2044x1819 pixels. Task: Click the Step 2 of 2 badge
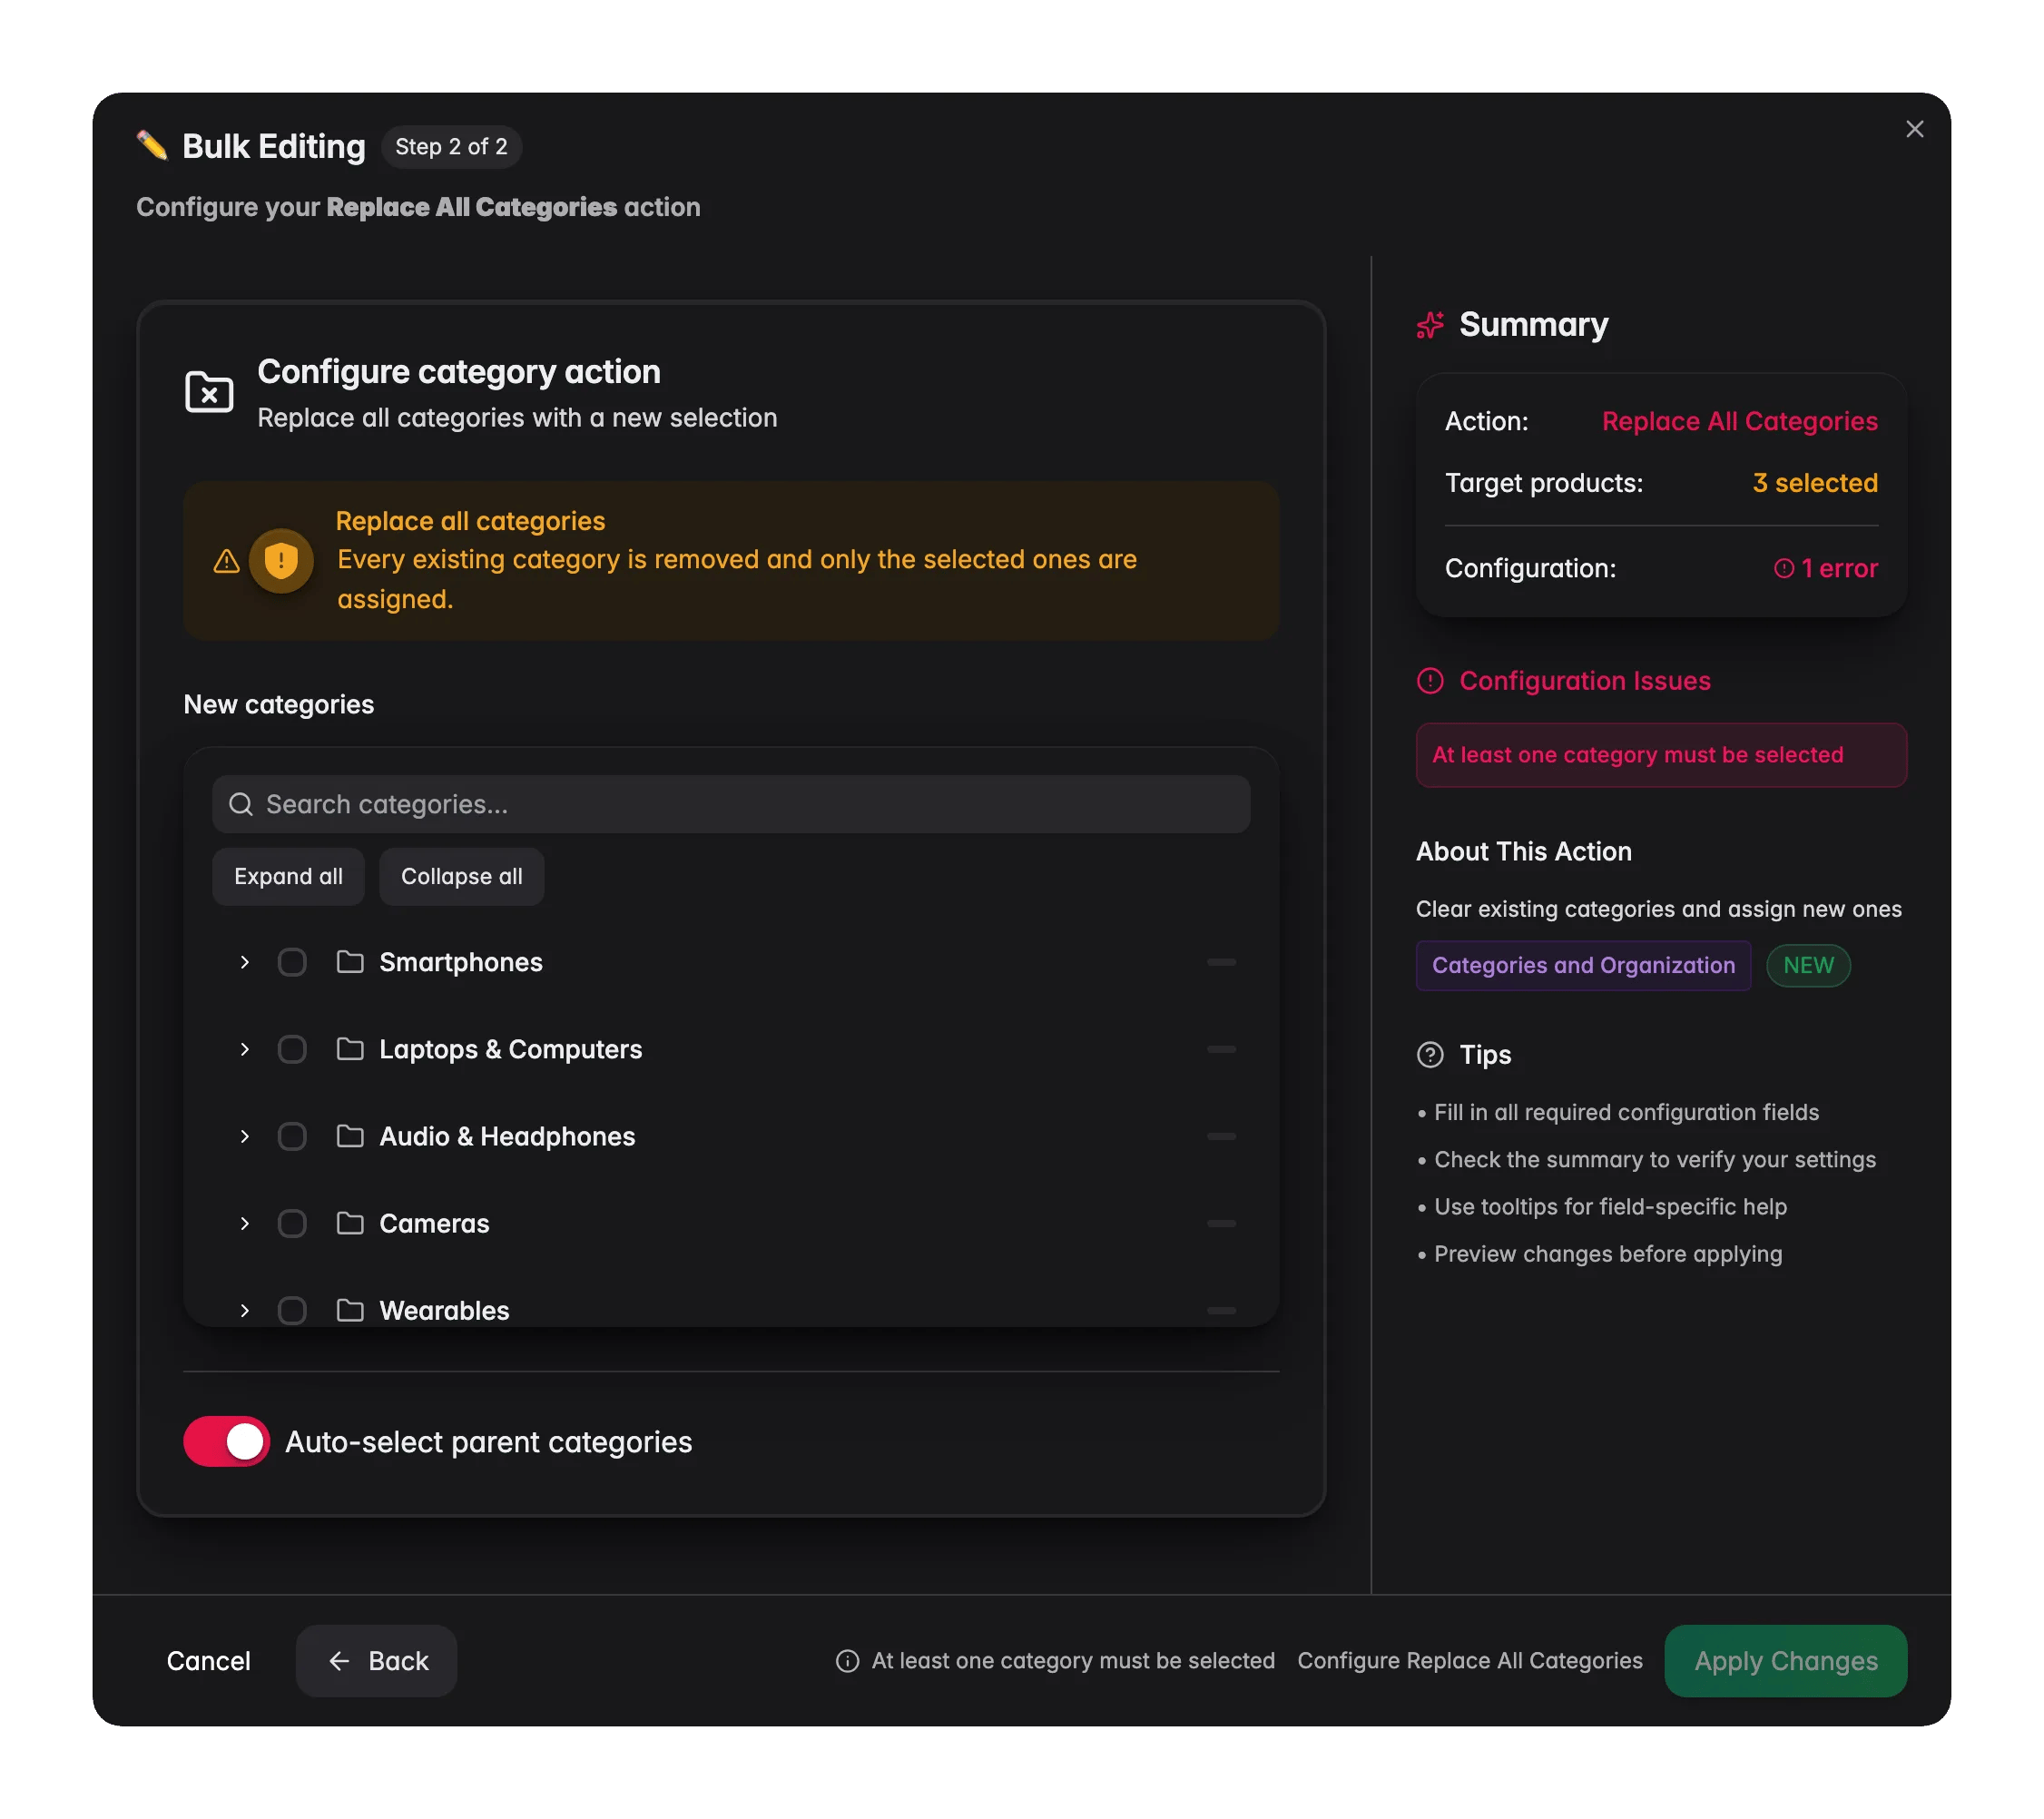click(x=451, y=147)
